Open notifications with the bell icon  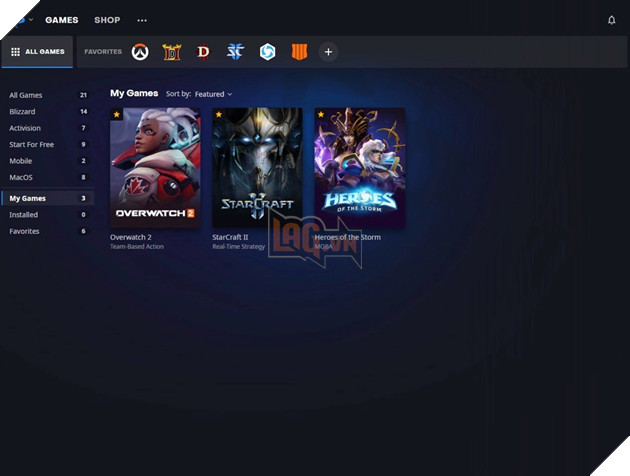pyautogui.click(x=612, y=20)
